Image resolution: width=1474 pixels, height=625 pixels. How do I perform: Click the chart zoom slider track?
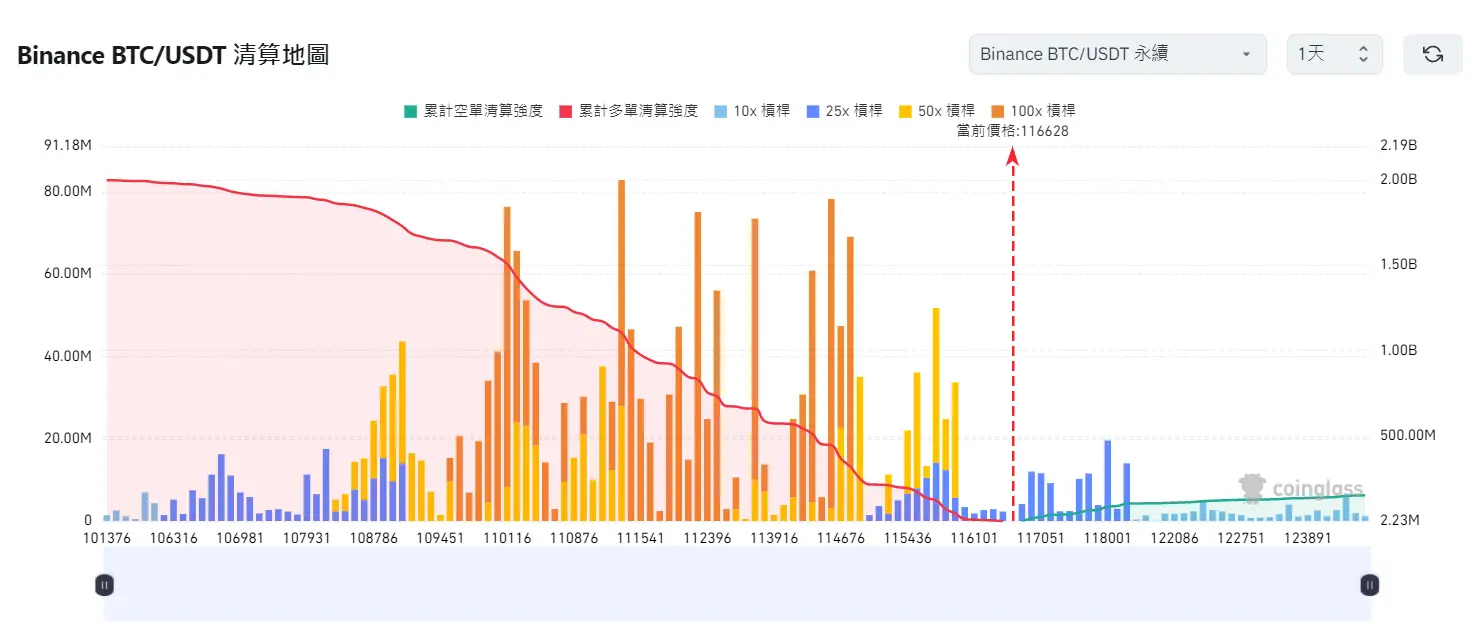737,585
